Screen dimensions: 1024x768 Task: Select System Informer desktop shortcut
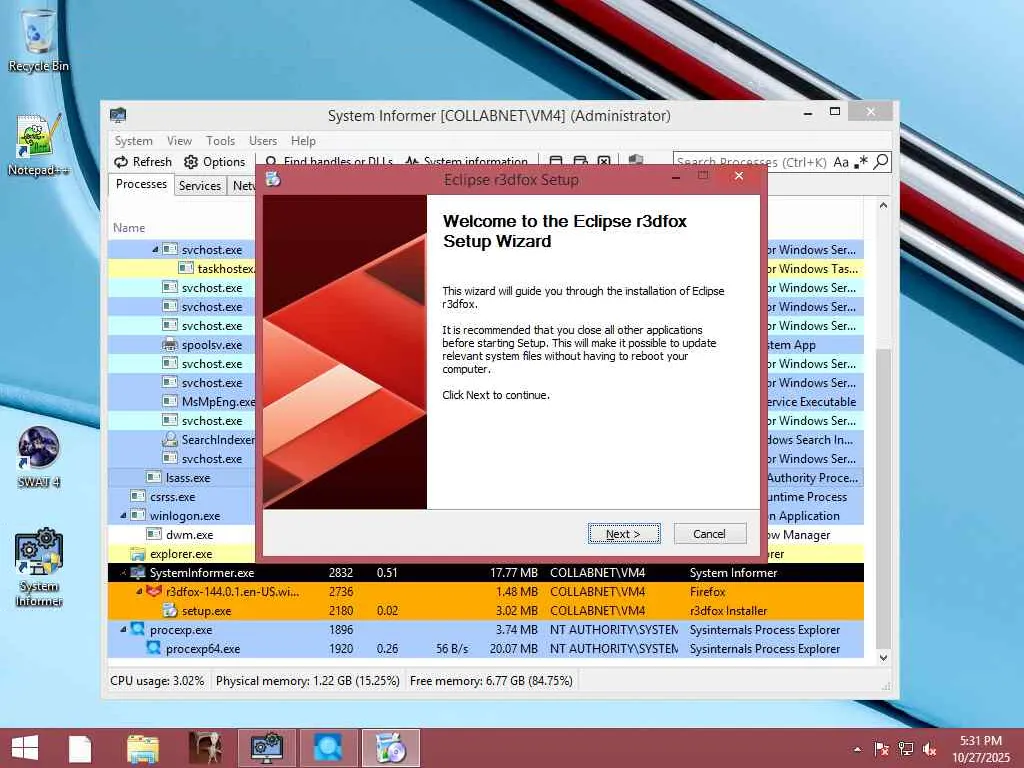tap(39, 568)
